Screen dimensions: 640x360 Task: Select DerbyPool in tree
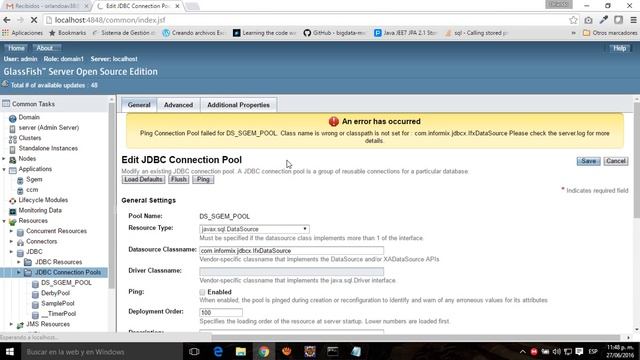[56, 293]
